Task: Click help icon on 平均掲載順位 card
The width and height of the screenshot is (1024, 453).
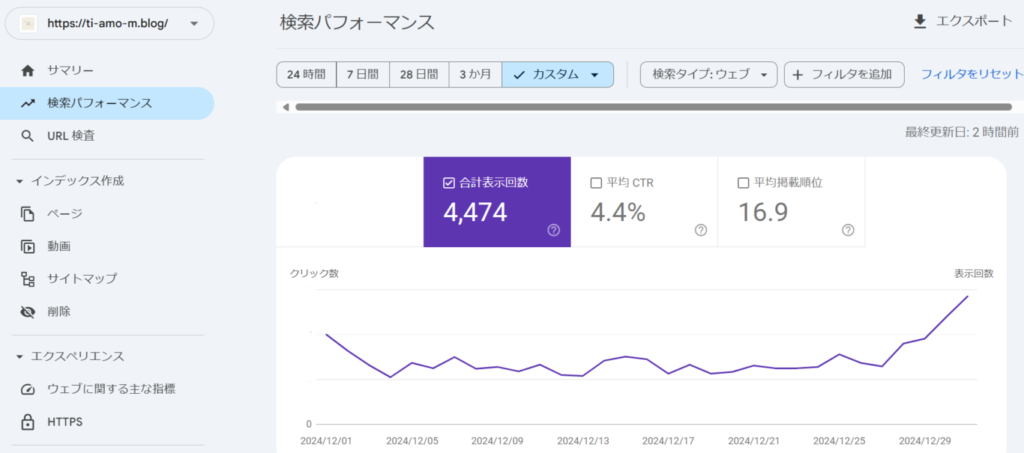Action: click(x=848, y=230)
